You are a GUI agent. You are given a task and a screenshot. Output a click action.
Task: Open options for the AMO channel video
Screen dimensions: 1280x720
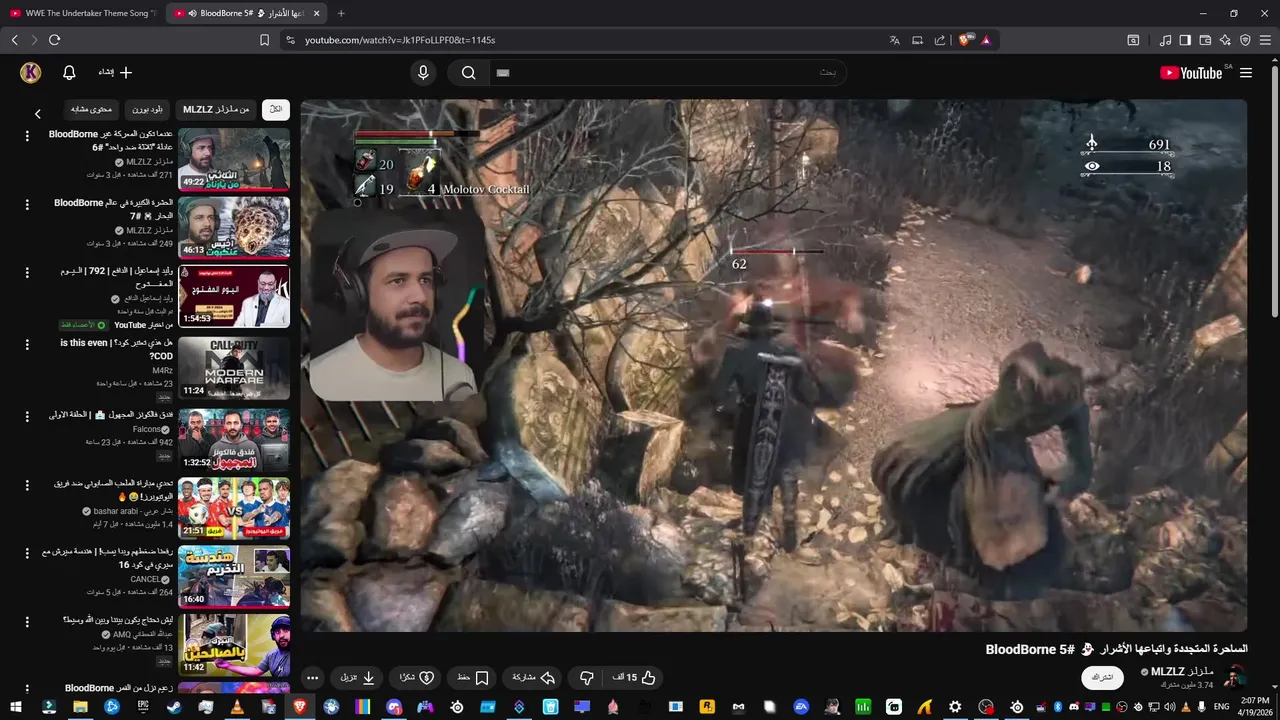click(x=27, y=621)
